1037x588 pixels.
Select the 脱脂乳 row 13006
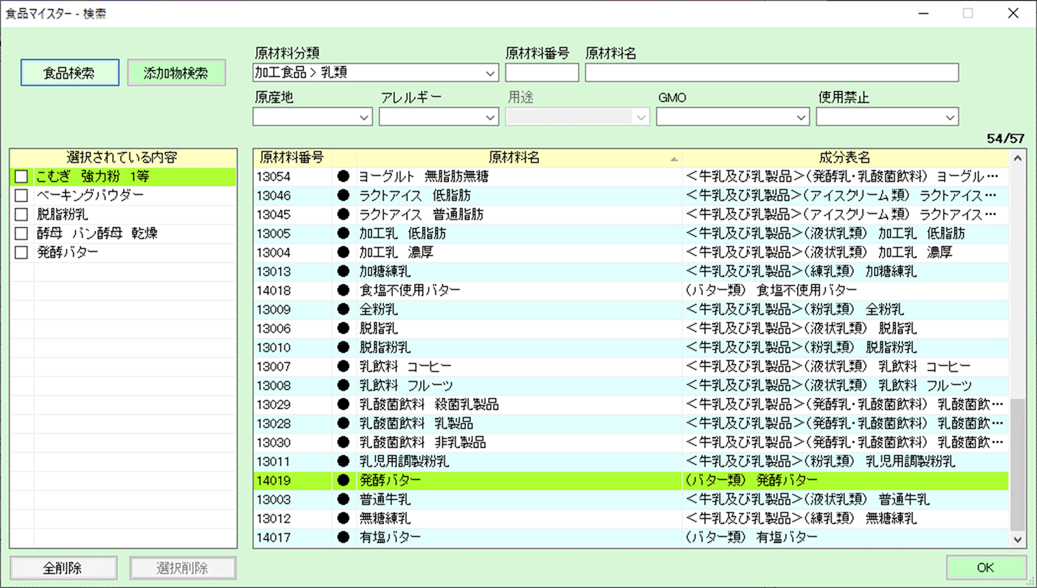point(631,328)
